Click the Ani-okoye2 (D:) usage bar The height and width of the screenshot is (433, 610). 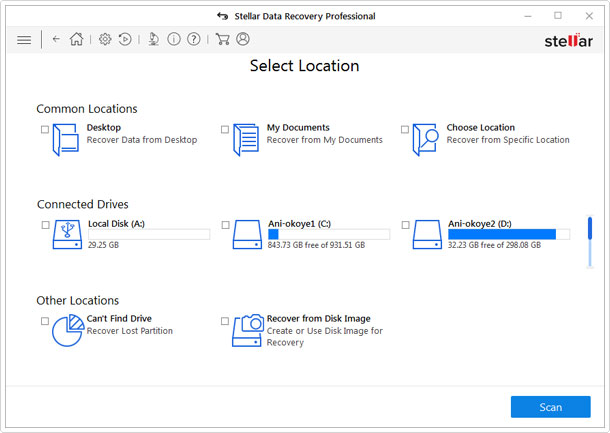point(509,234)
